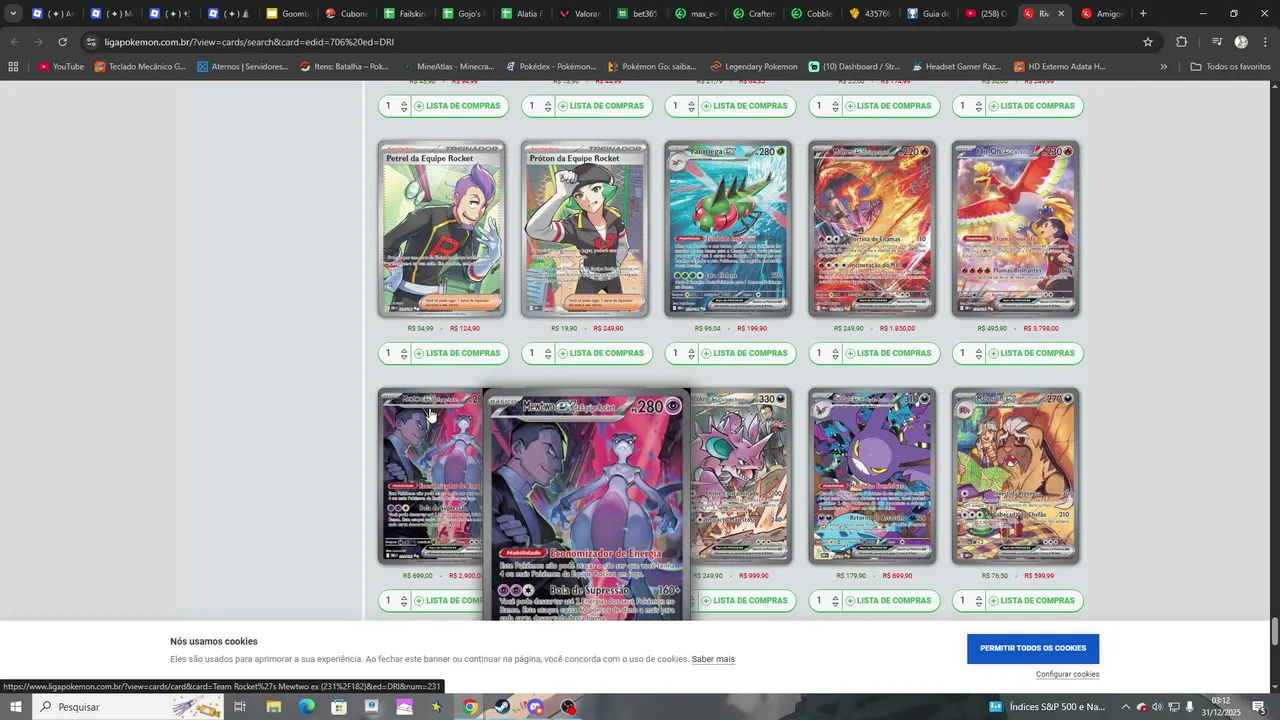Add Petrel card to Lista de Compras
The width and height of the screenshot is (1280, 720).
(x=460, y=353)
